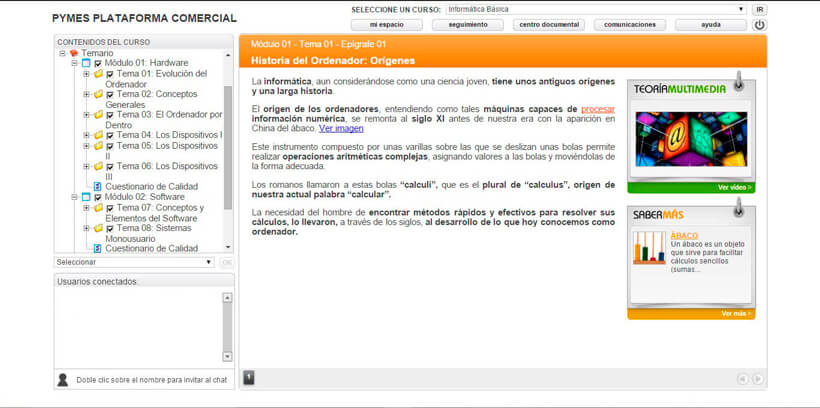This screenshot has height=408, width=820.
Task: Toggle Tema 06 Los Dispositivos III checkbox
Action: [110, 167]
